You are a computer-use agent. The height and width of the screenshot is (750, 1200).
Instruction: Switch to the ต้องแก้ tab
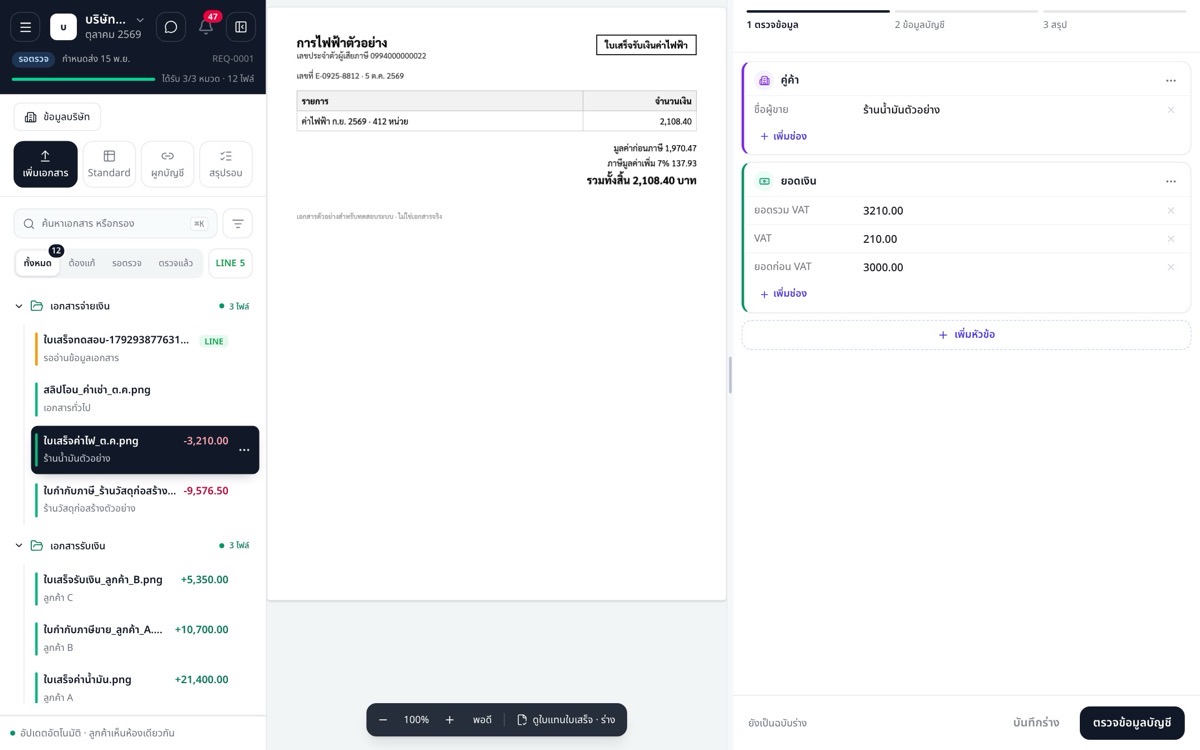point(82,263)
